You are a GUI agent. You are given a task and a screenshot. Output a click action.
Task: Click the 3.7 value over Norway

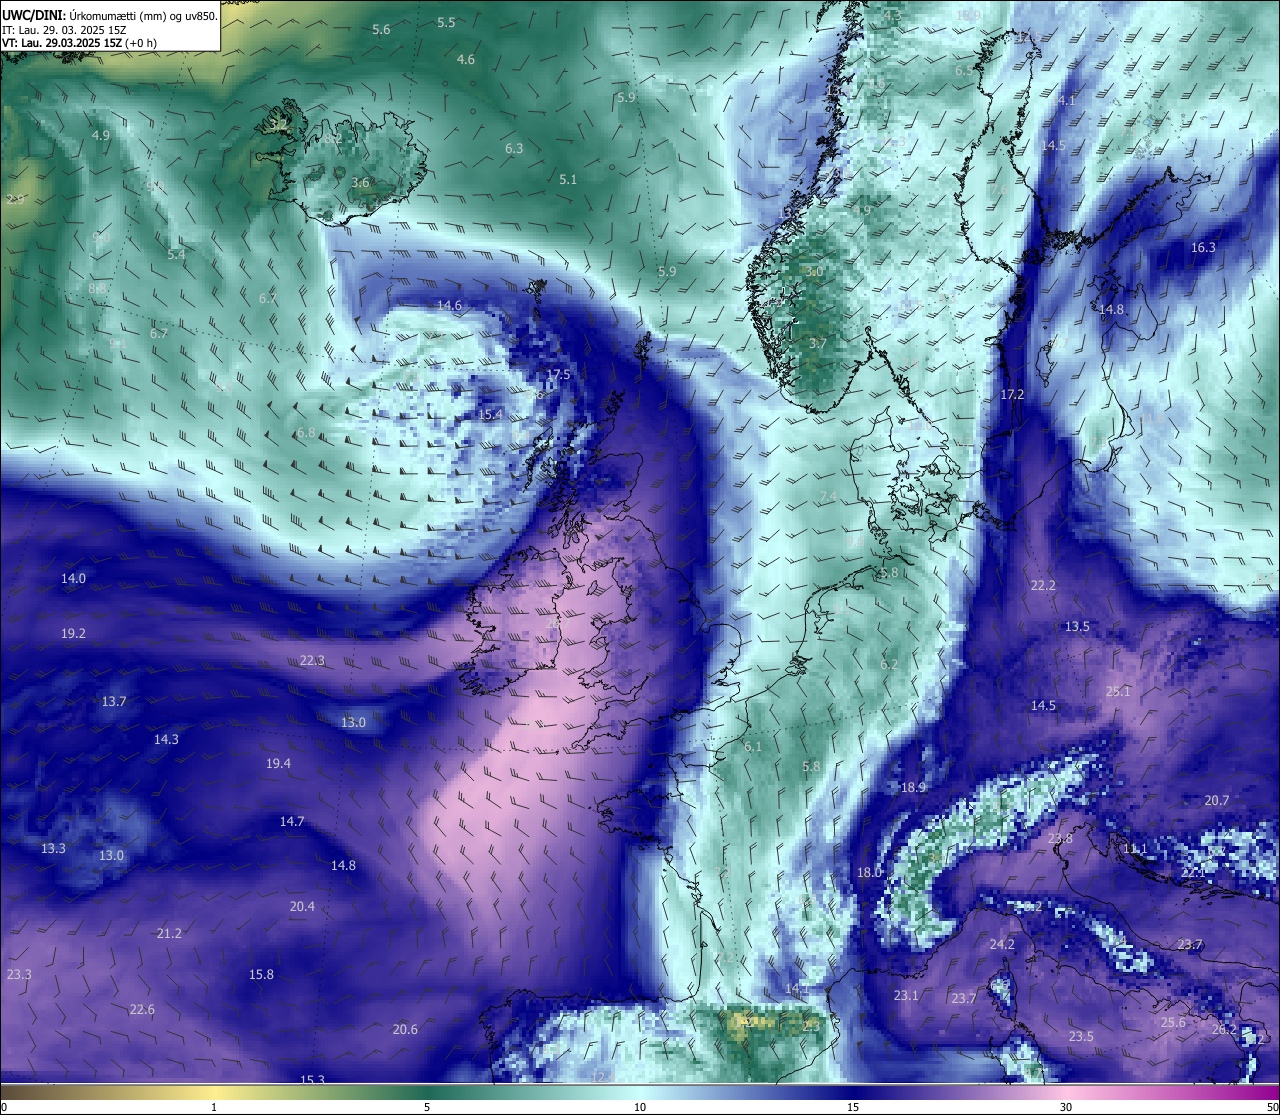coord(818,344)
